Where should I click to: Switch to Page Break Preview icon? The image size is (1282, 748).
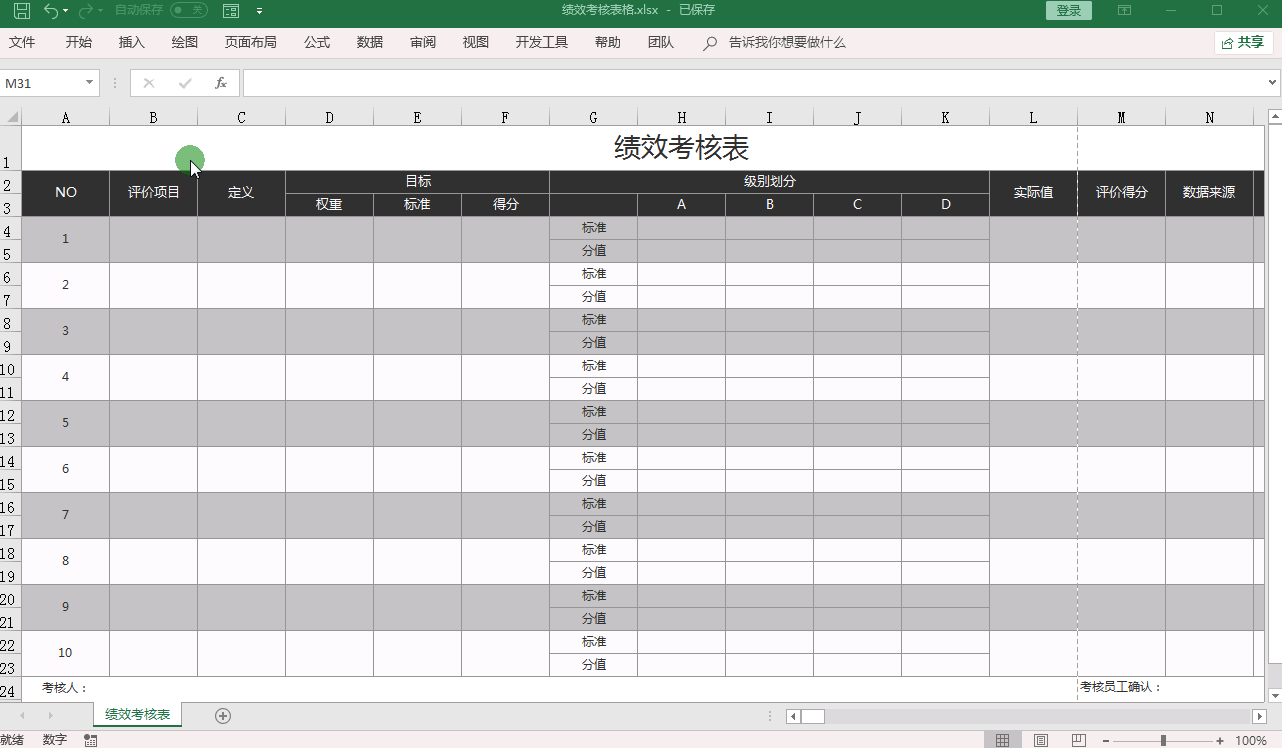pyautogui.click(x=1079, y=740)
